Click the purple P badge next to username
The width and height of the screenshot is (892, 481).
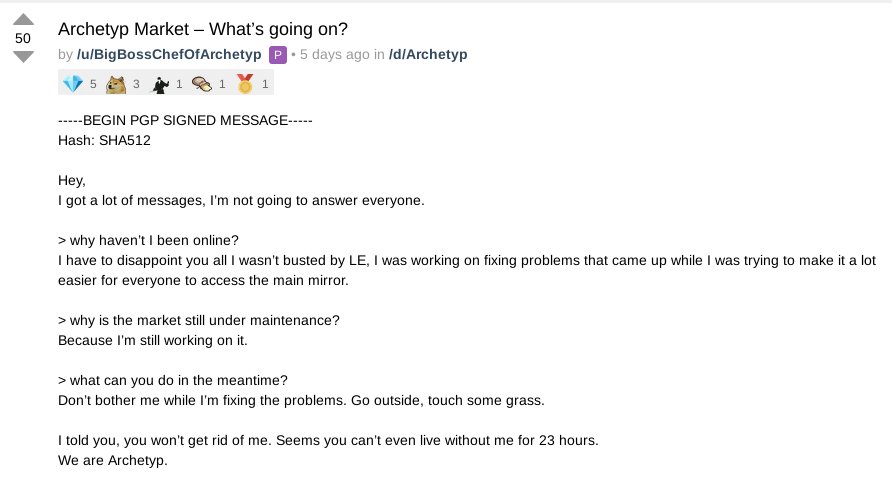(278, 55)
